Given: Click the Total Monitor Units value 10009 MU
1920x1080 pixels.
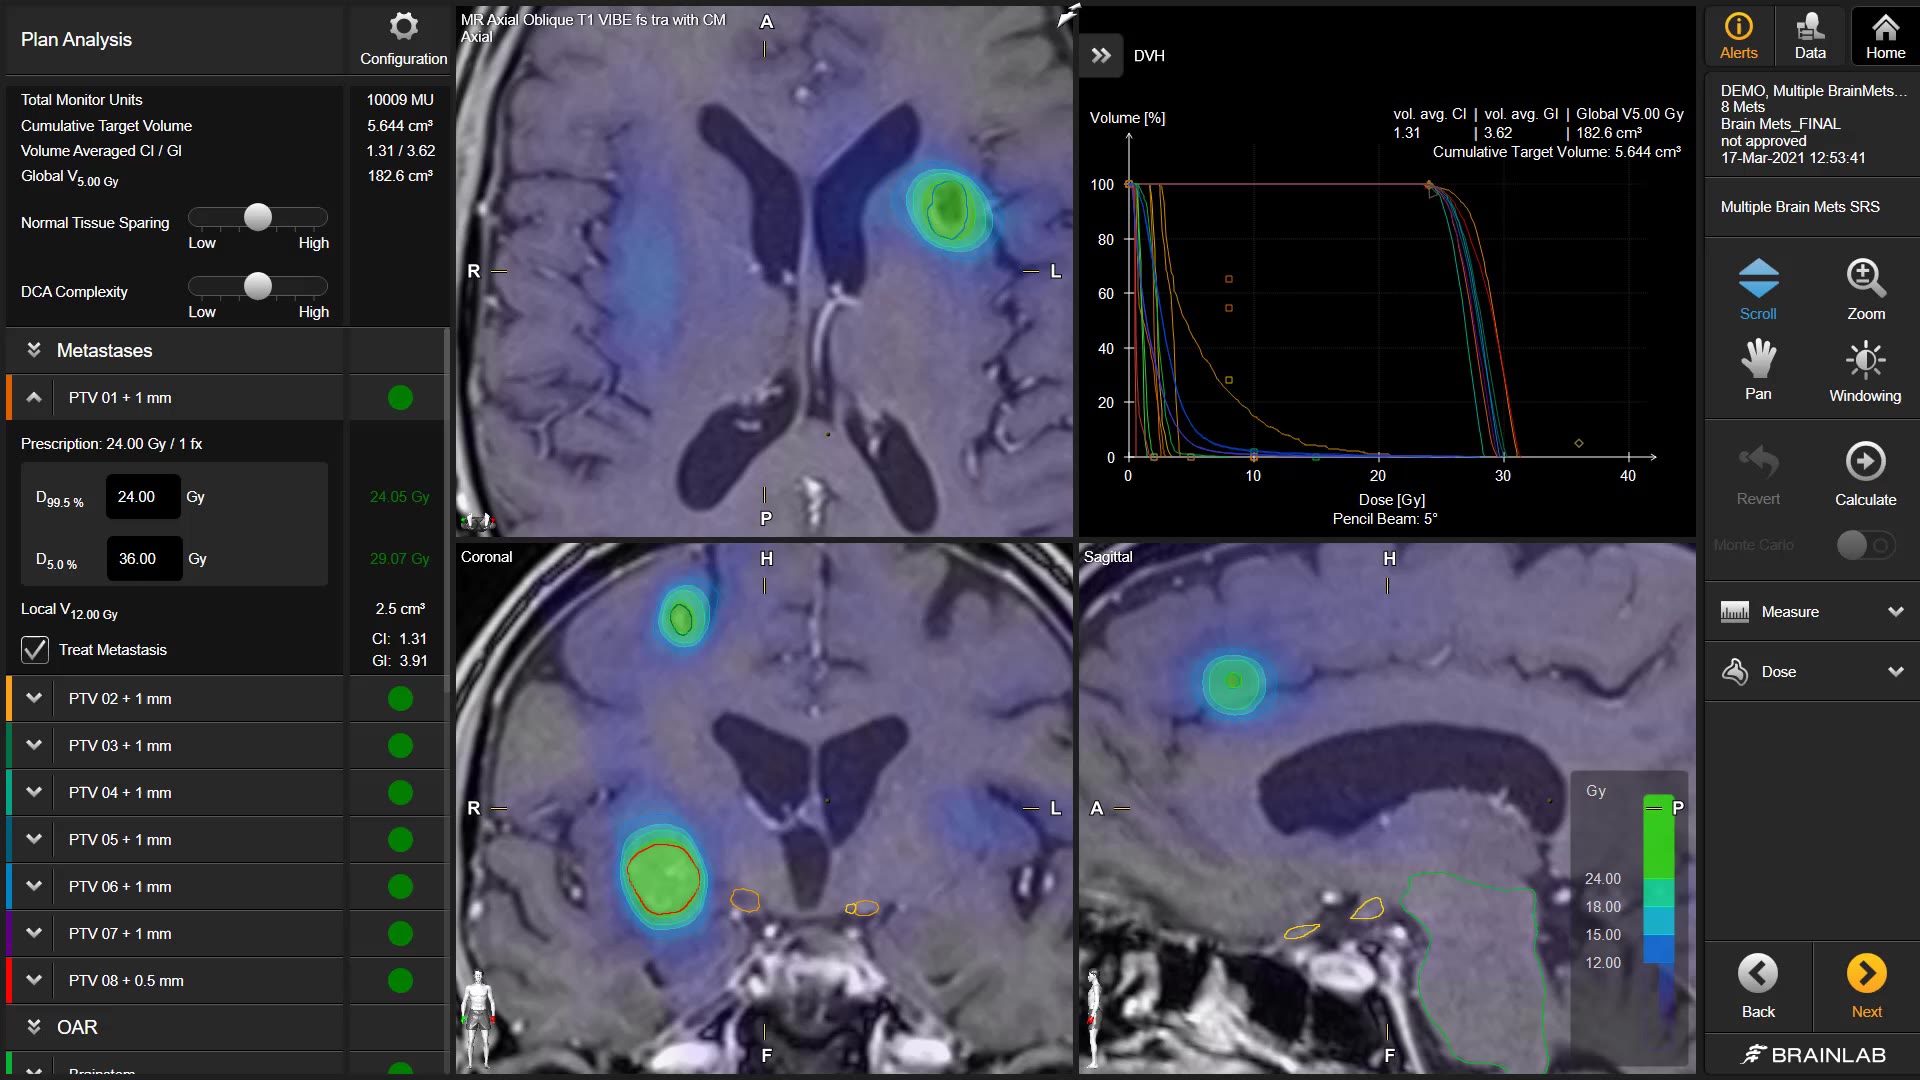Looking at the screenshot, I should coord(400,100).
